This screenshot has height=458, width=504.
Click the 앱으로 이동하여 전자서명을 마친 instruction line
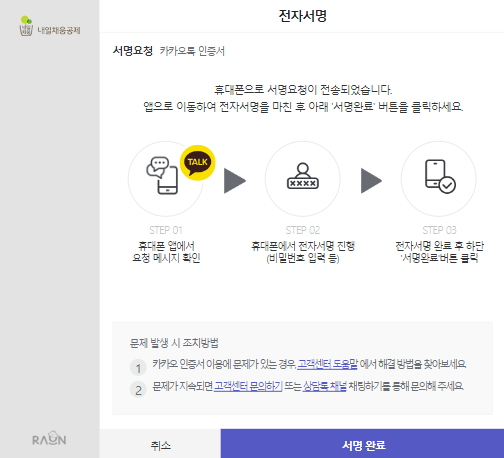click(303, 107)
